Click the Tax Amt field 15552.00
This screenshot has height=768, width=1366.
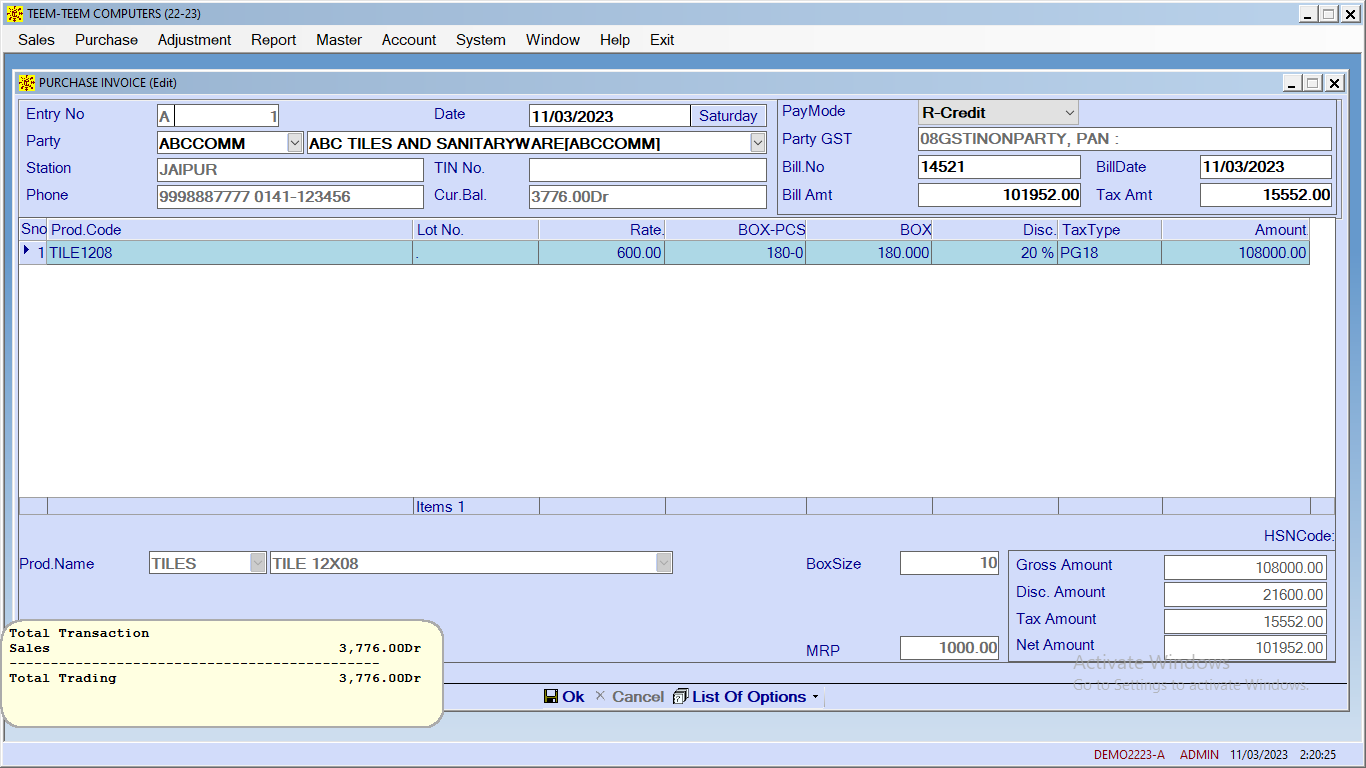click(x=1266, y=195)
